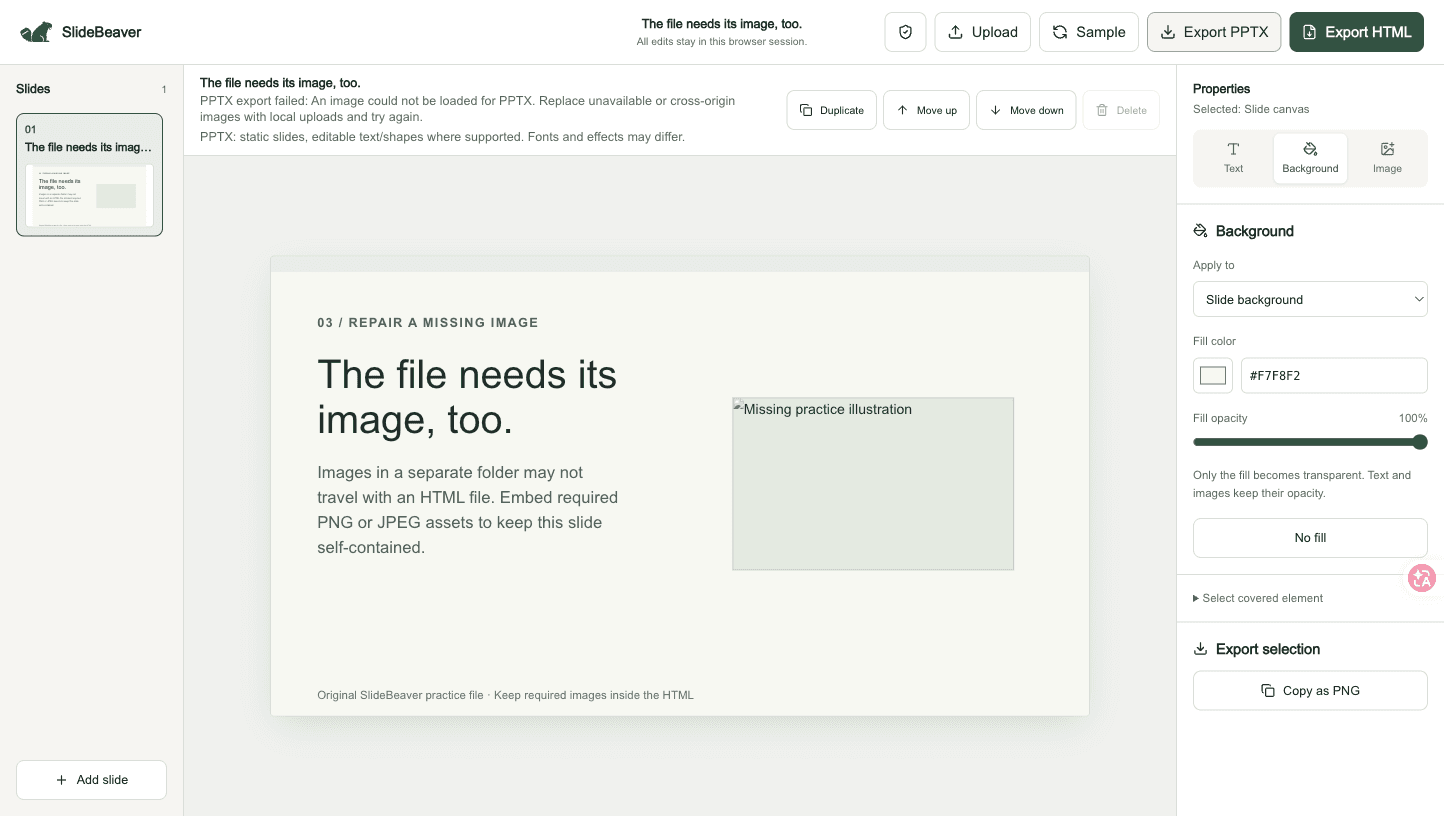
Task: Remove the fill with No fill
Action: pos(1310,538)
